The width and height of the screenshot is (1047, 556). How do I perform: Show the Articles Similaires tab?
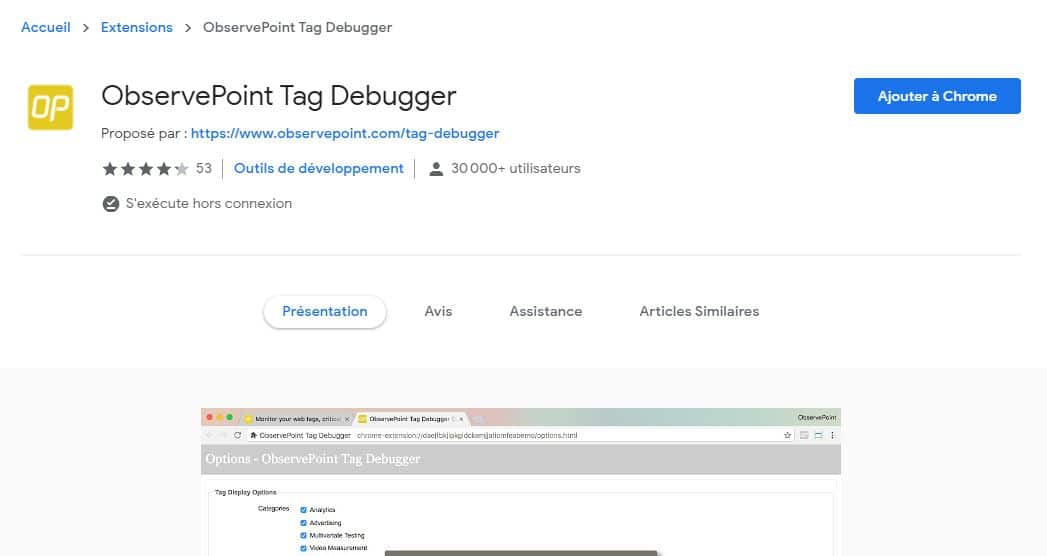(699, 311)
